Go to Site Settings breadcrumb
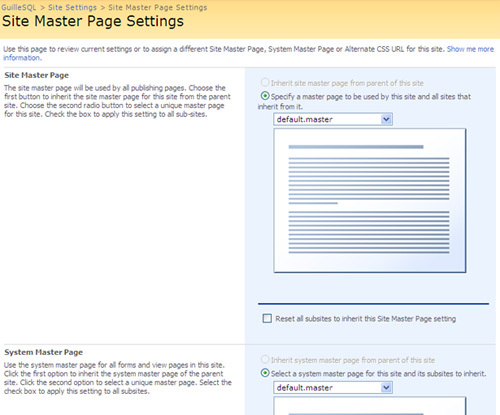This screenshot has width=500, height=415. 72,7
